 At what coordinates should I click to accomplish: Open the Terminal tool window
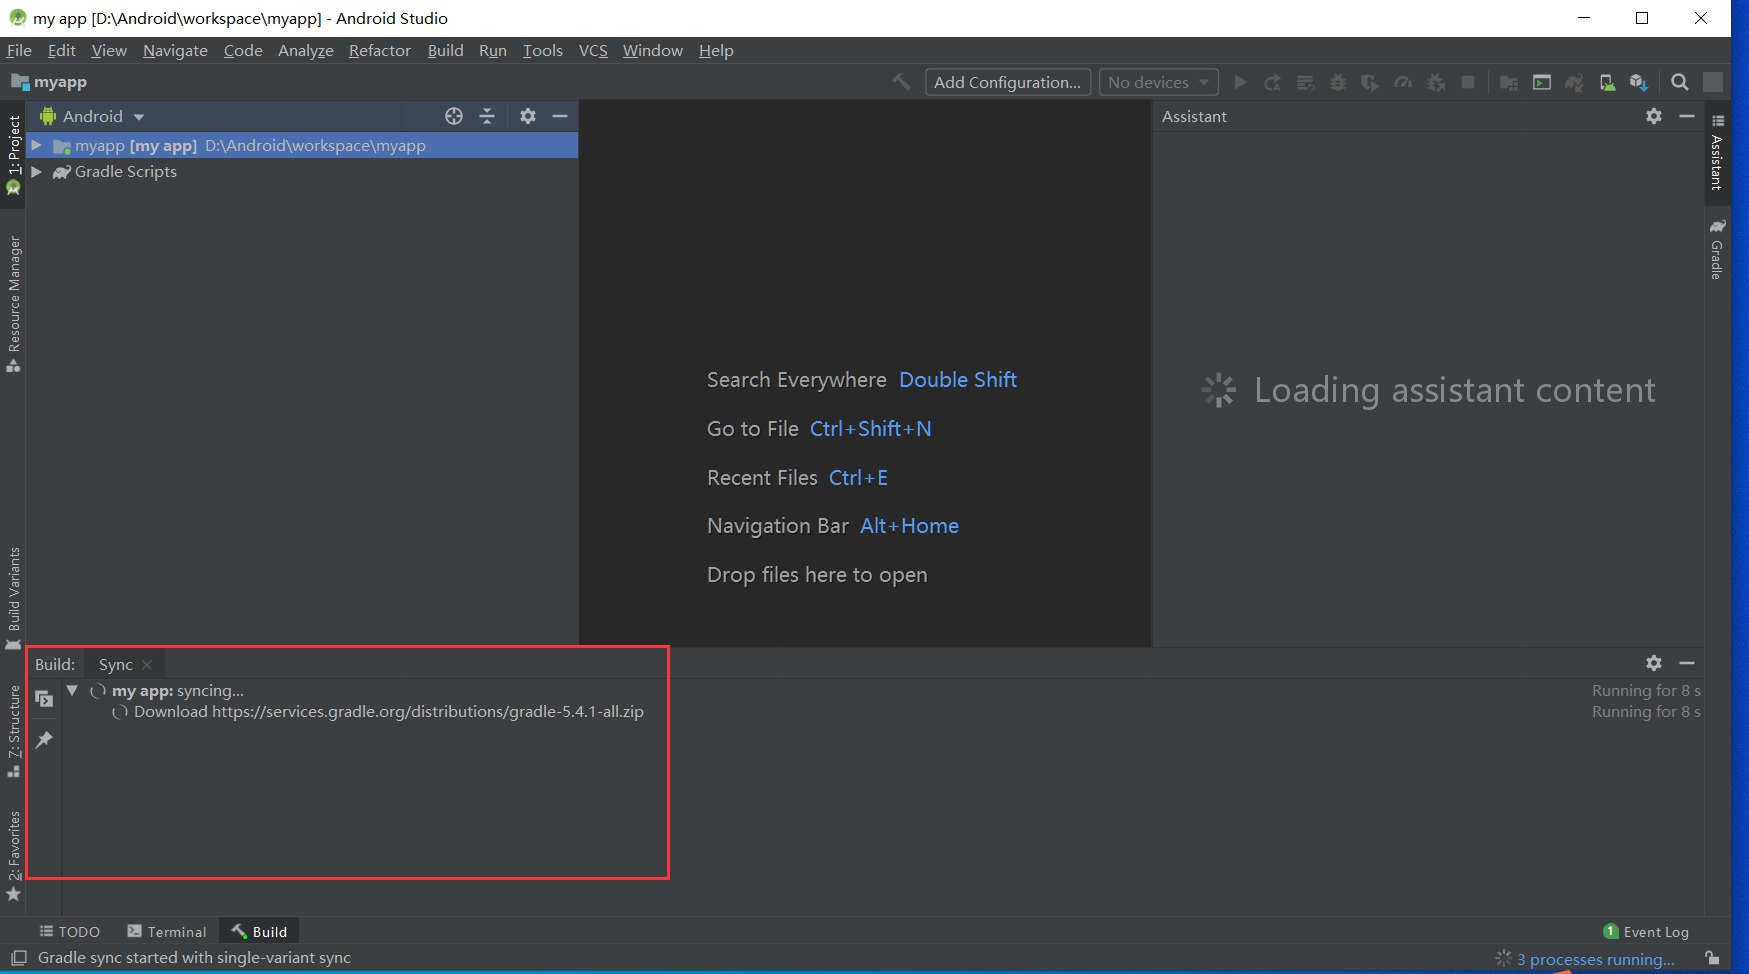click(x=166, y=931)
